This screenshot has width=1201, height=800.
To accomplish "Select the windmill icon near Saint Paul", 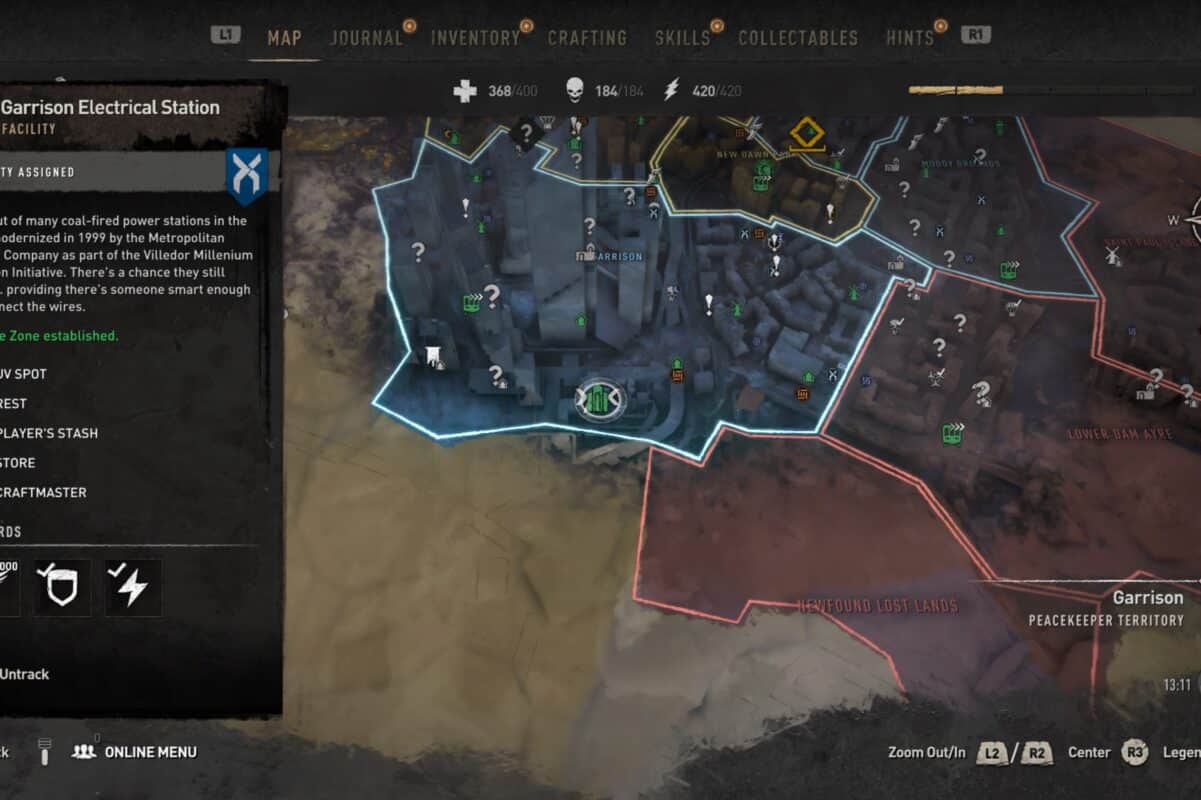I will [1112, 255].
